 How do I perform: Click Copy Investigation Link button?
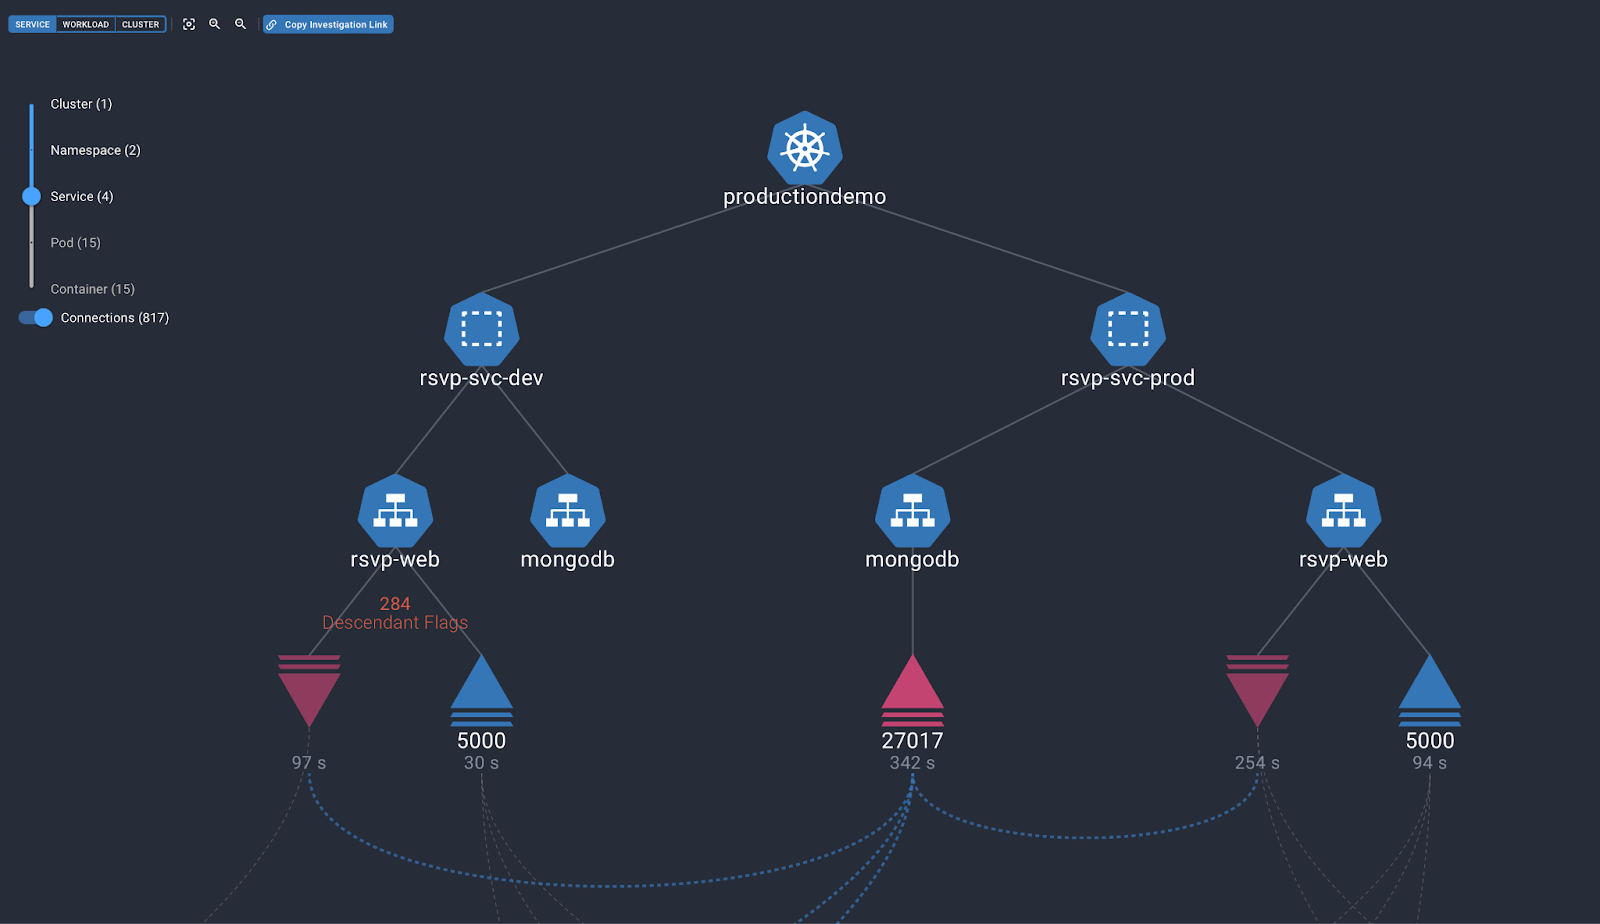(x=328, y=24)
